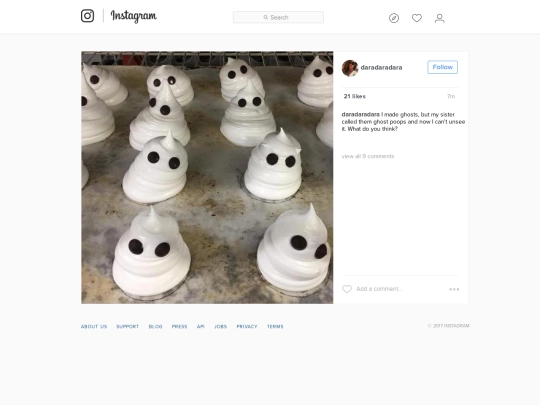Open the activity heart icon in header

click(x=417, y=18)
